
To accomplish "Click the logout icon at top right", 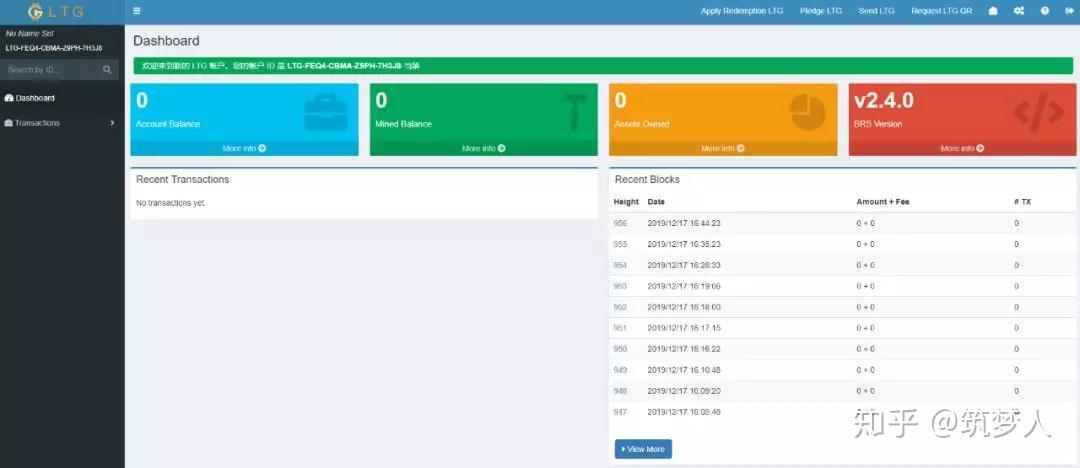I will coord(1068,11).
